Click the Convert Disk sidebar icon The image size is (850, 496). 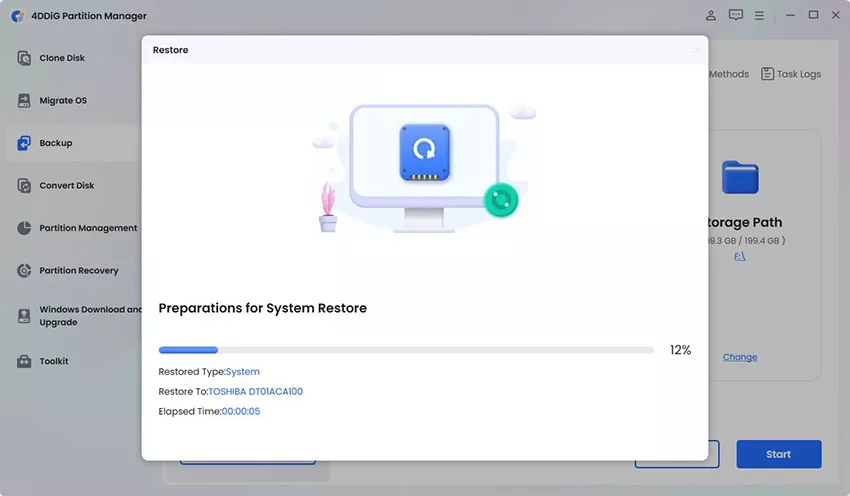click(x=24, y=185)
